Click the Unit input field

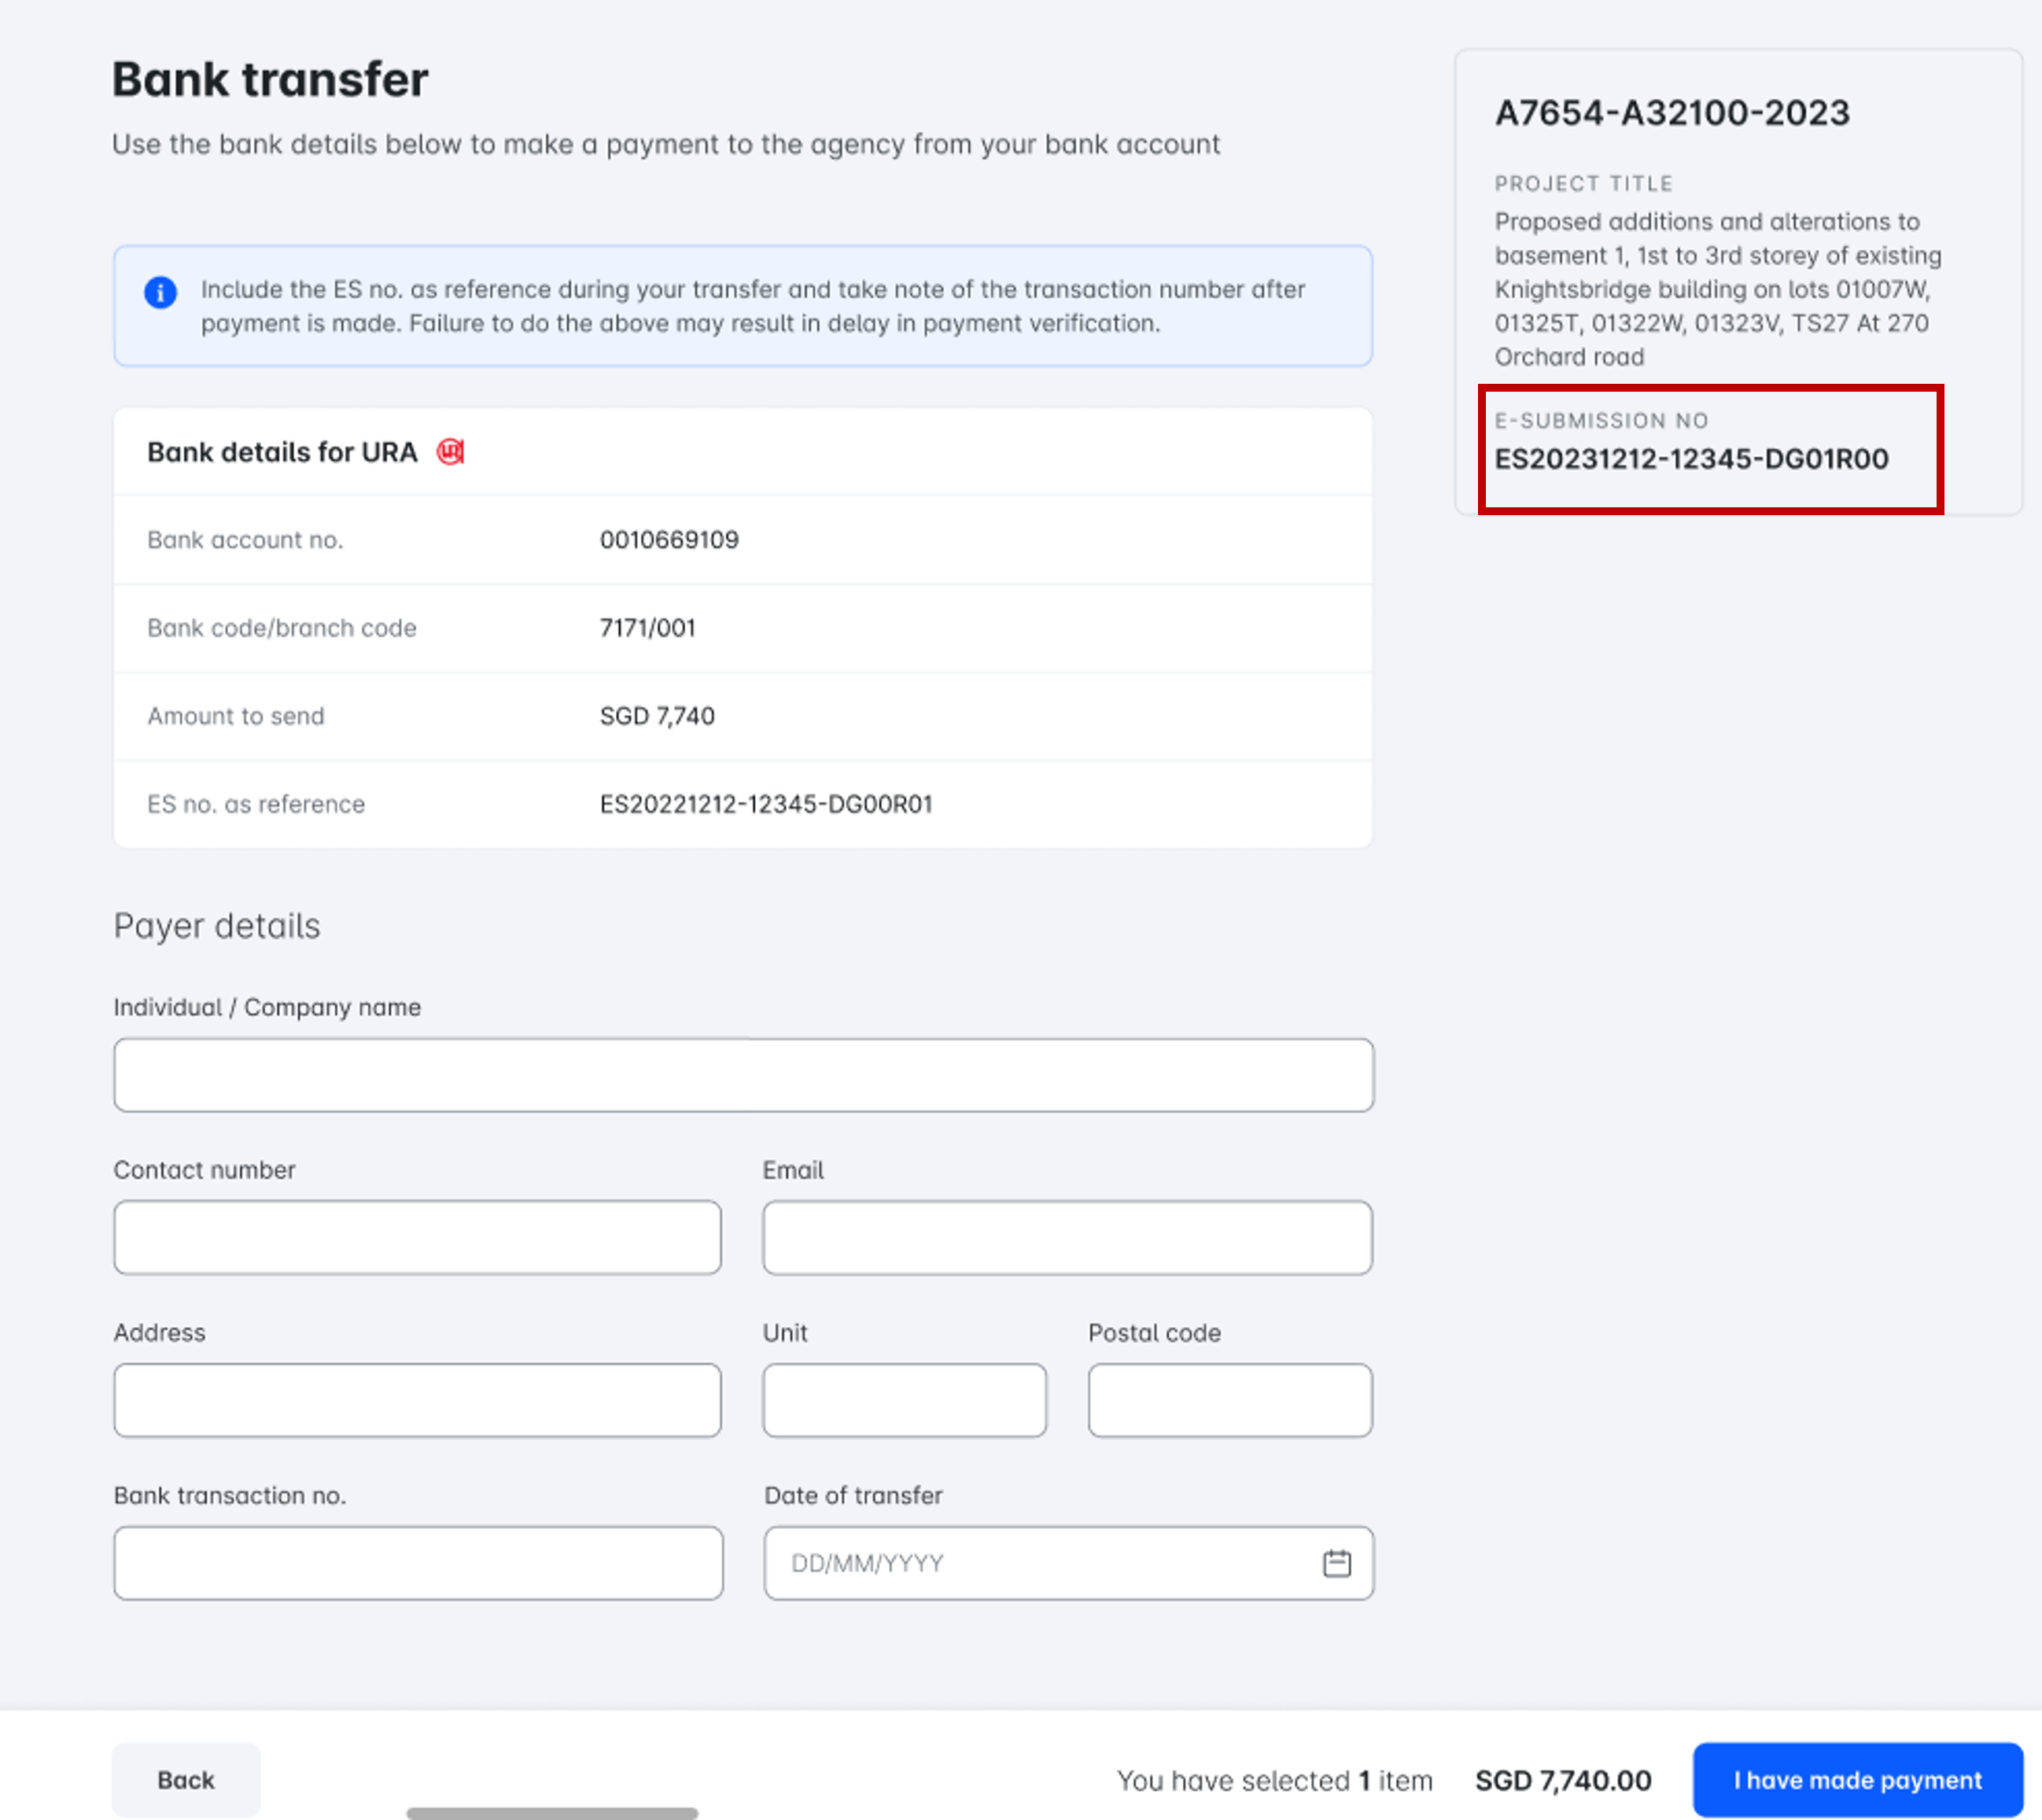(x=904, y=1400)
